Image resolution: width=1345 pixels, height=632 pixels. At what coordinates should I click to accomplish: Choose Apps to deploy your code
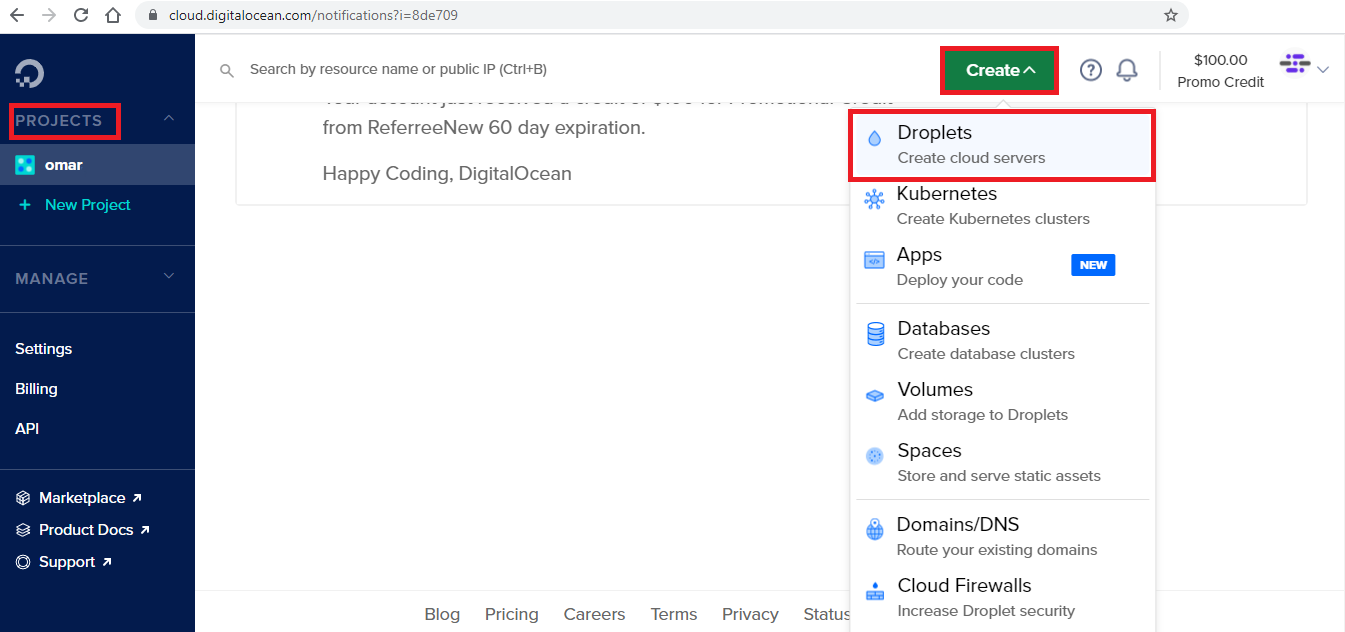[x=1002, y=267]
